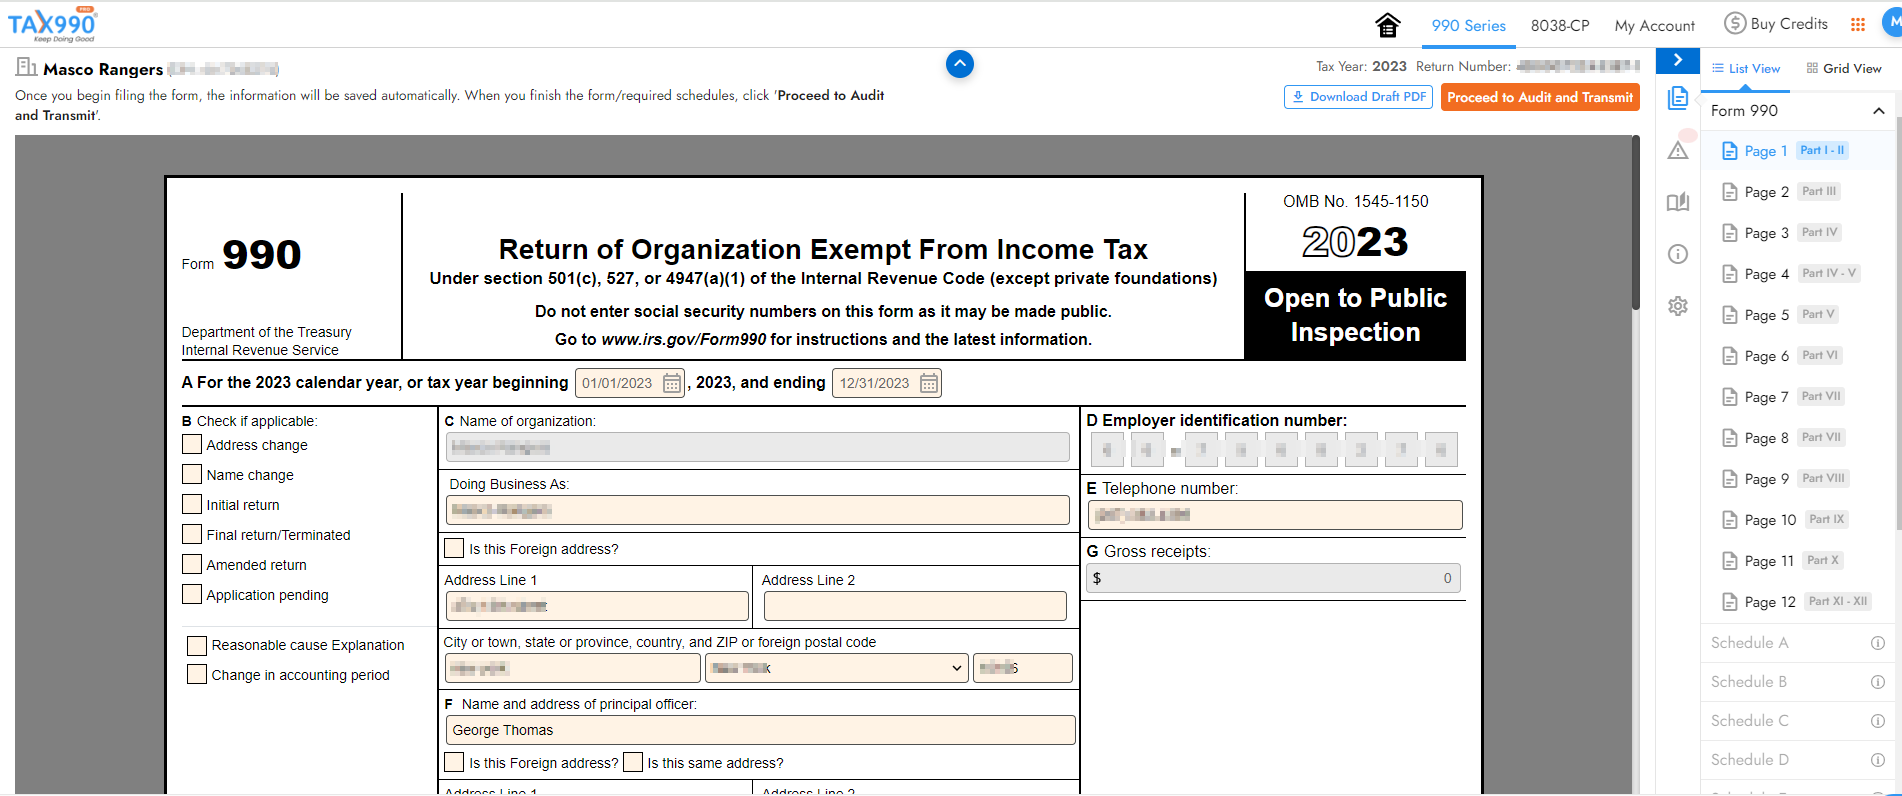Collapse the header with blue up-arrow
The image size is (1902, 796).
pyautogui.click(x=960, y=64)
